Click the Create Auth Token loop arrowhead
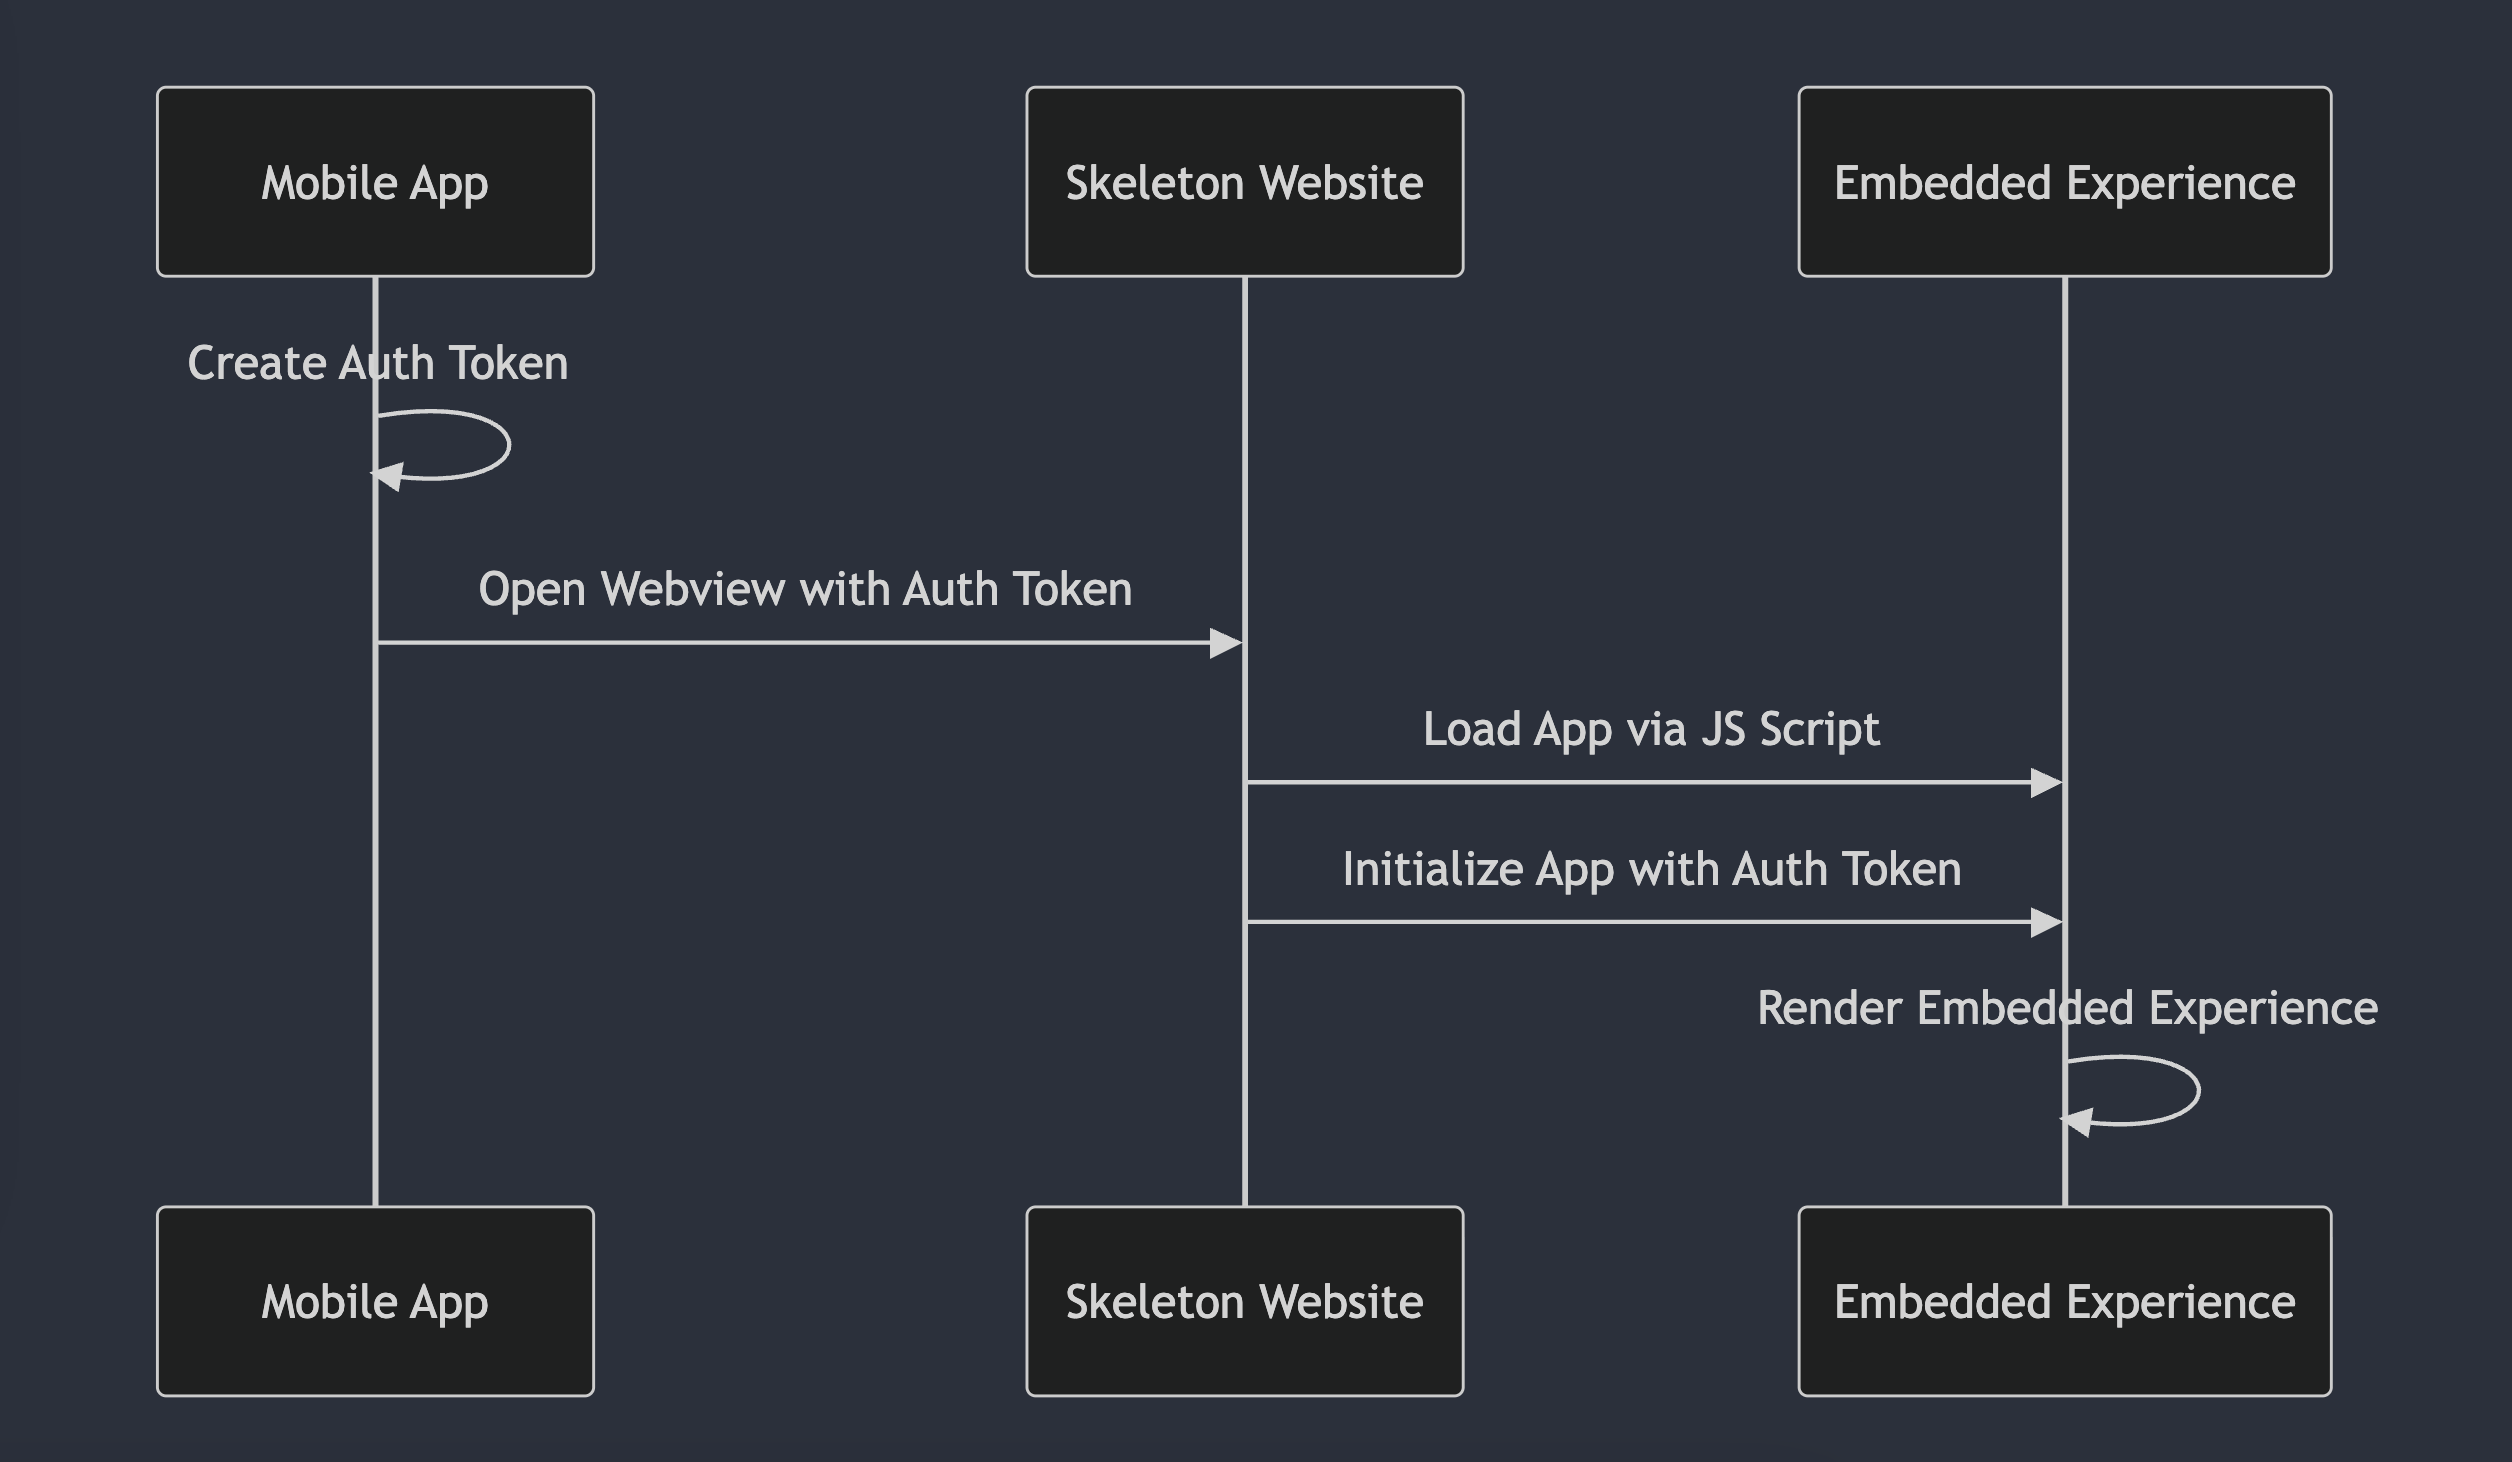The image size is (2512, 1462). (x=388, y=476)
